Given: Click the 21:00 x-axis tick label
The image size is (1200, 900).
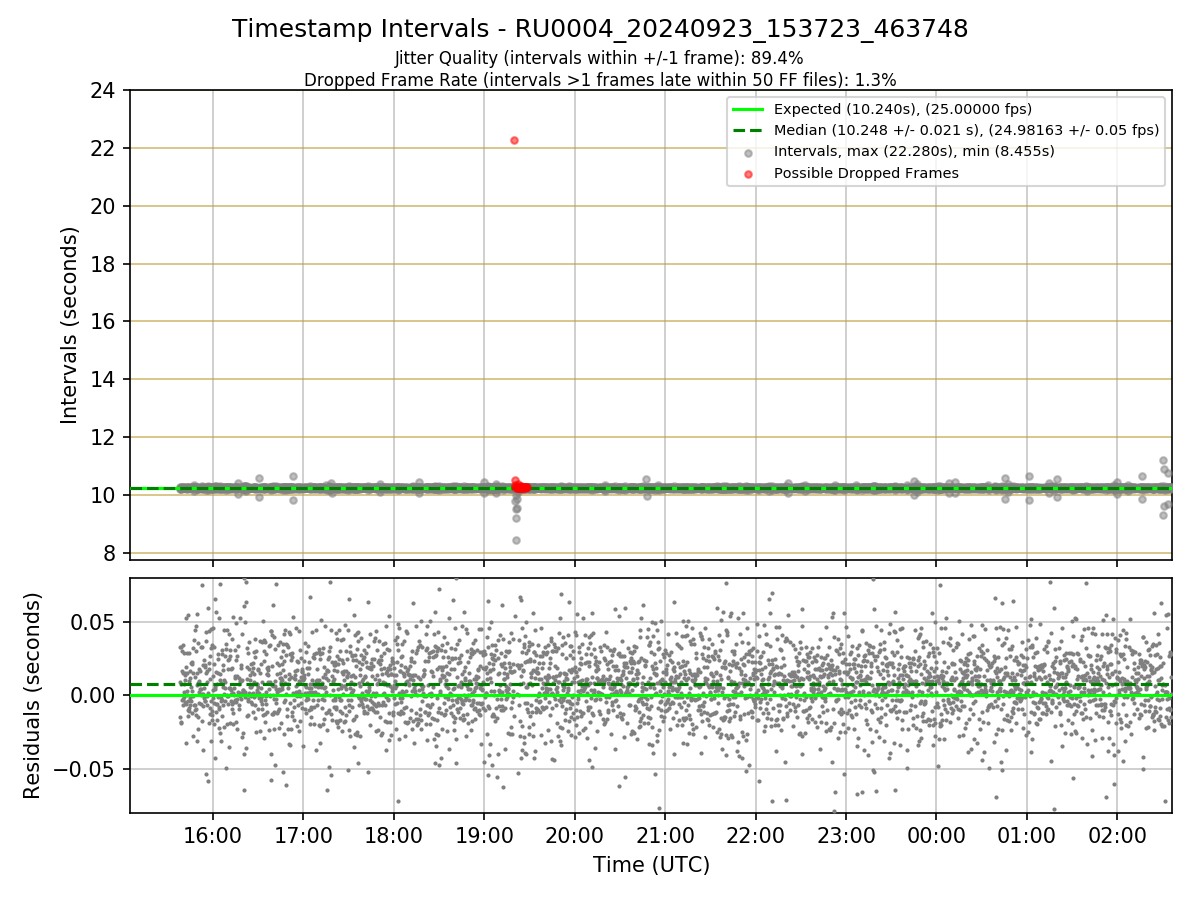Looking at the screenshot, I should pyautogui.click(x=665, y=834).
